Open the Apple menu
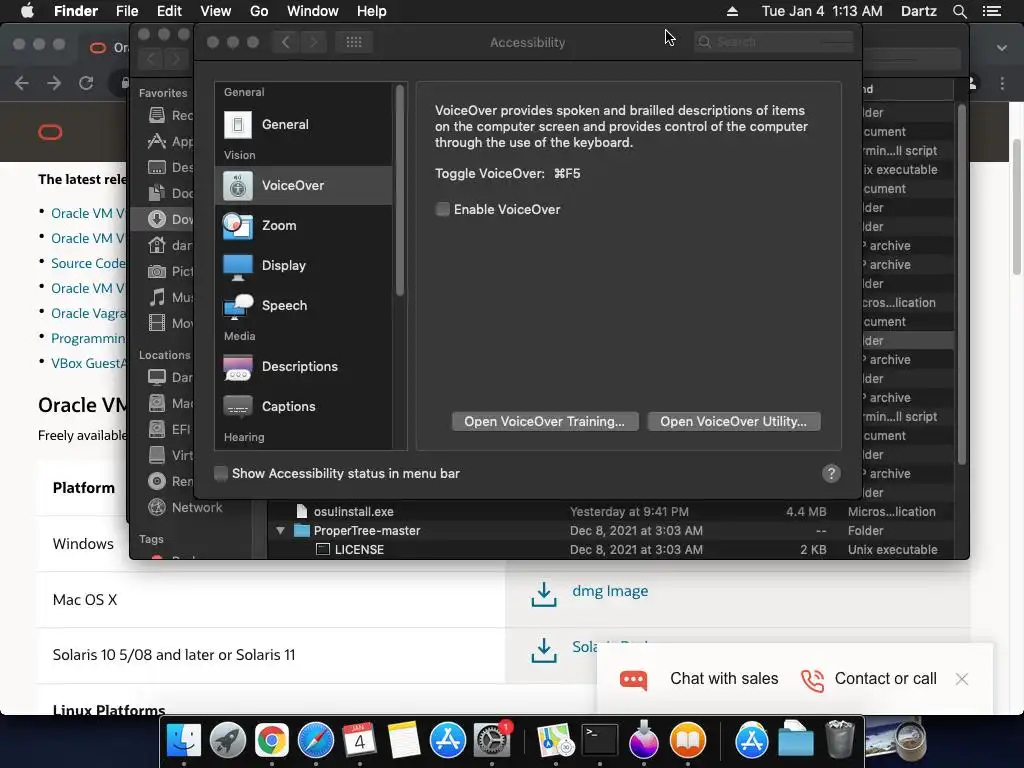The height and width of the screenshot is (768, 1024). click(x=27, y=11)
